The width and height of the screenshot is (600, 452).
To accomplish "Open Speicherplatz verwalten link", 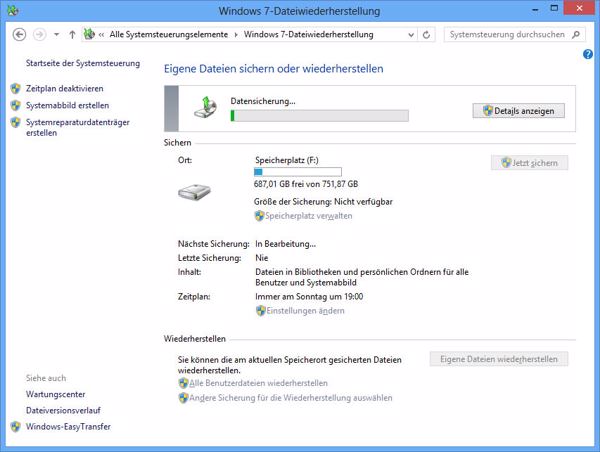I will click(x=309, y=216).
